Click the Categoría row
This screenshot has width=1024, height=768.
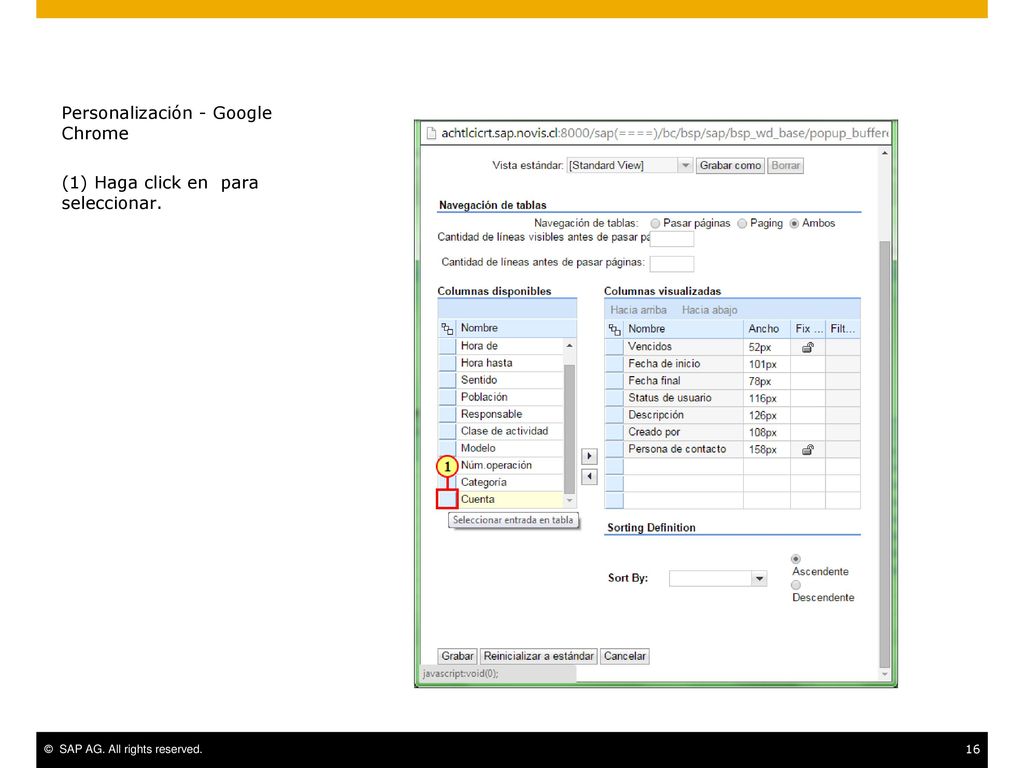click(x=501, y=482)
